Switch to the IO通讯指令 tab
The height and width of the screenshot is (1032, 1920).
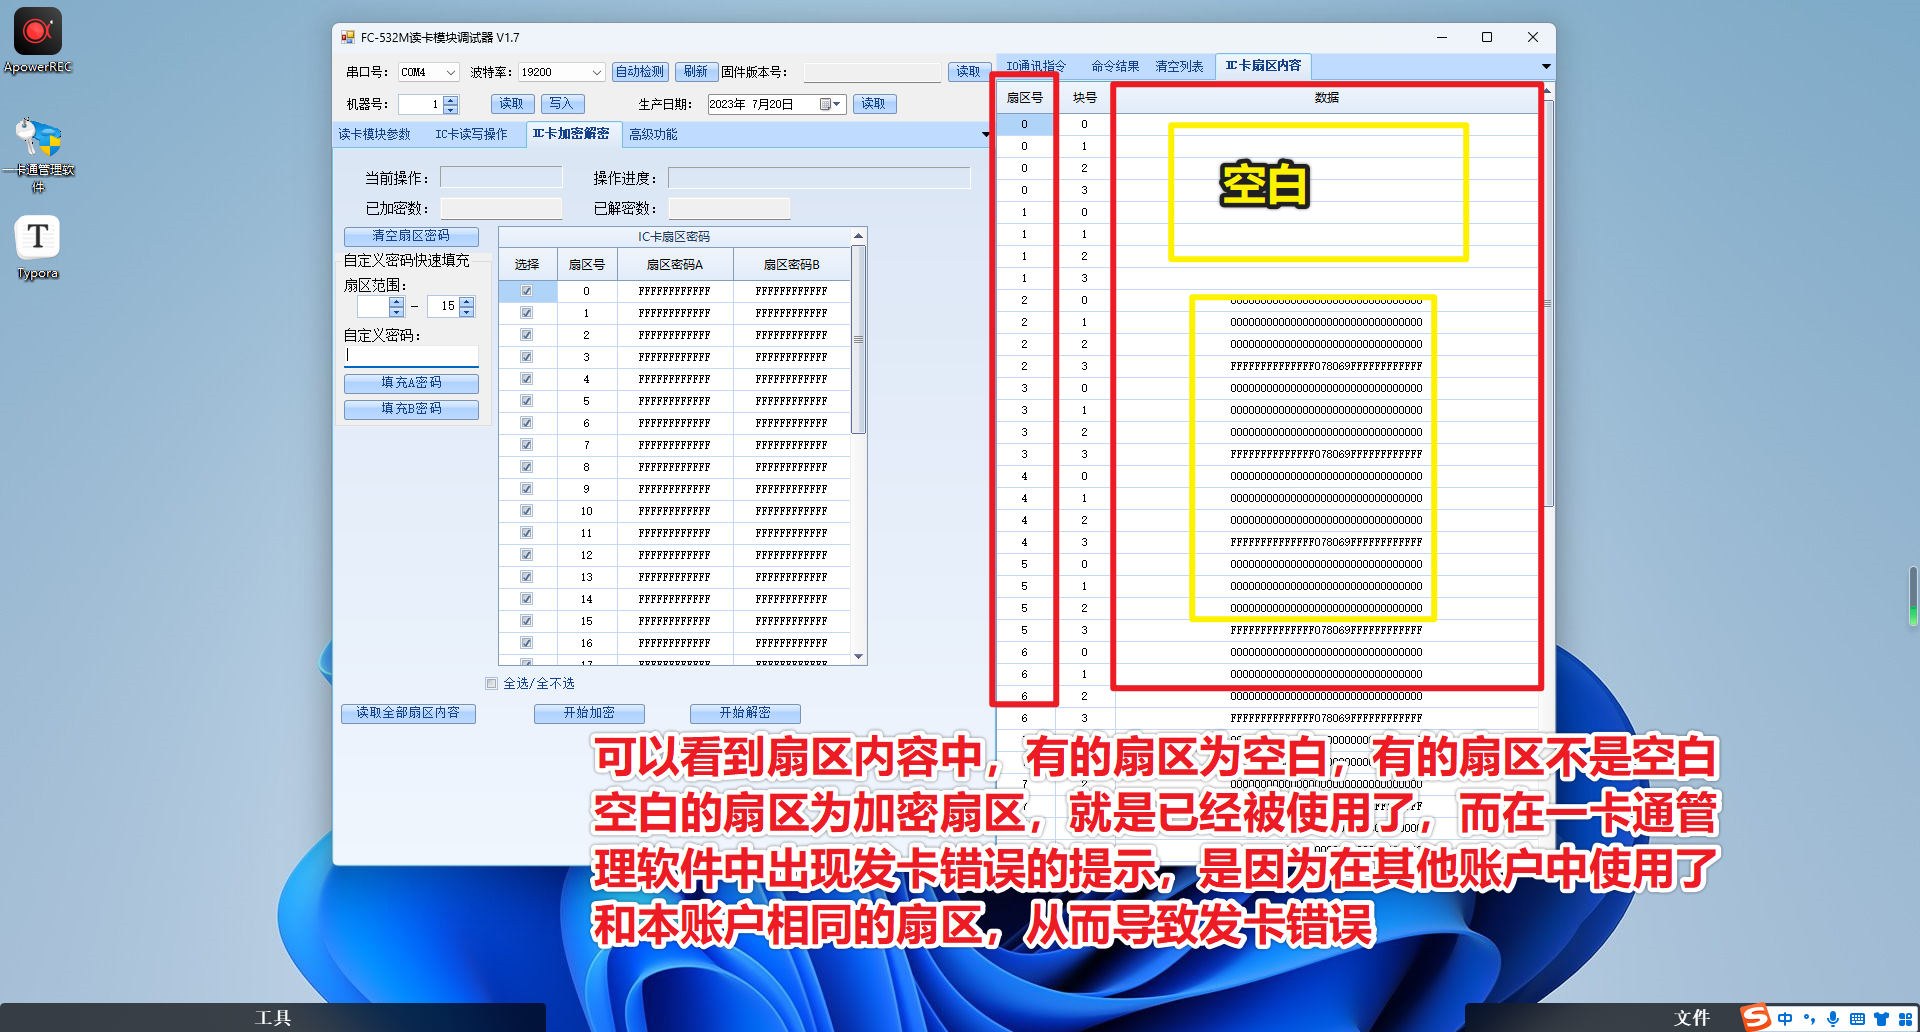click(1037, 66)
